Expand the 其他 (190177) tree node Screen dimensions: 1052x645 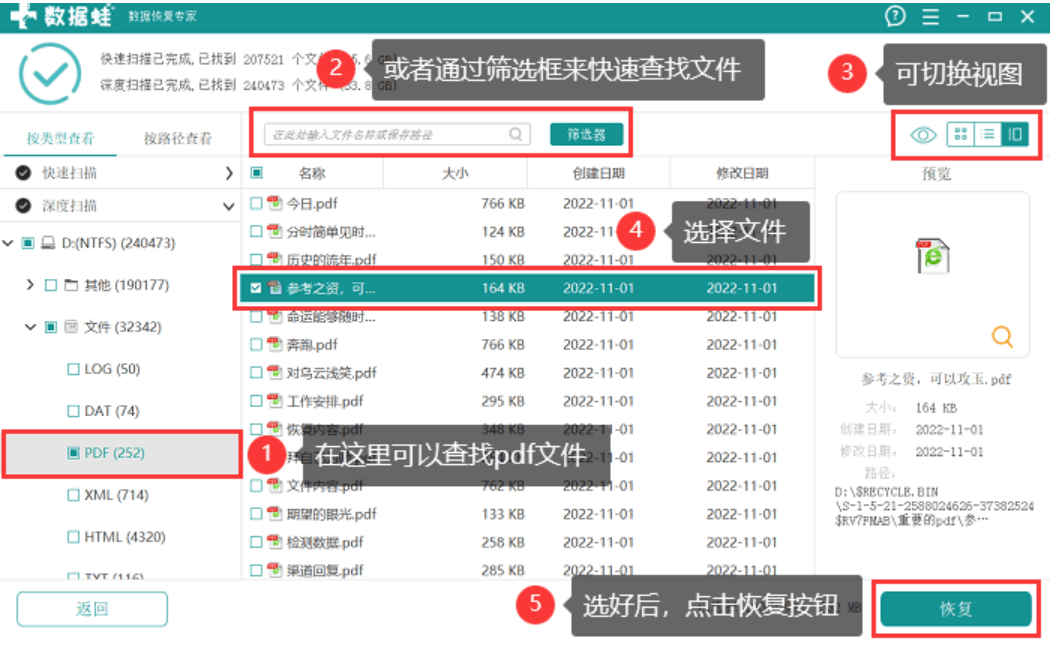click(x=30, y=285)
